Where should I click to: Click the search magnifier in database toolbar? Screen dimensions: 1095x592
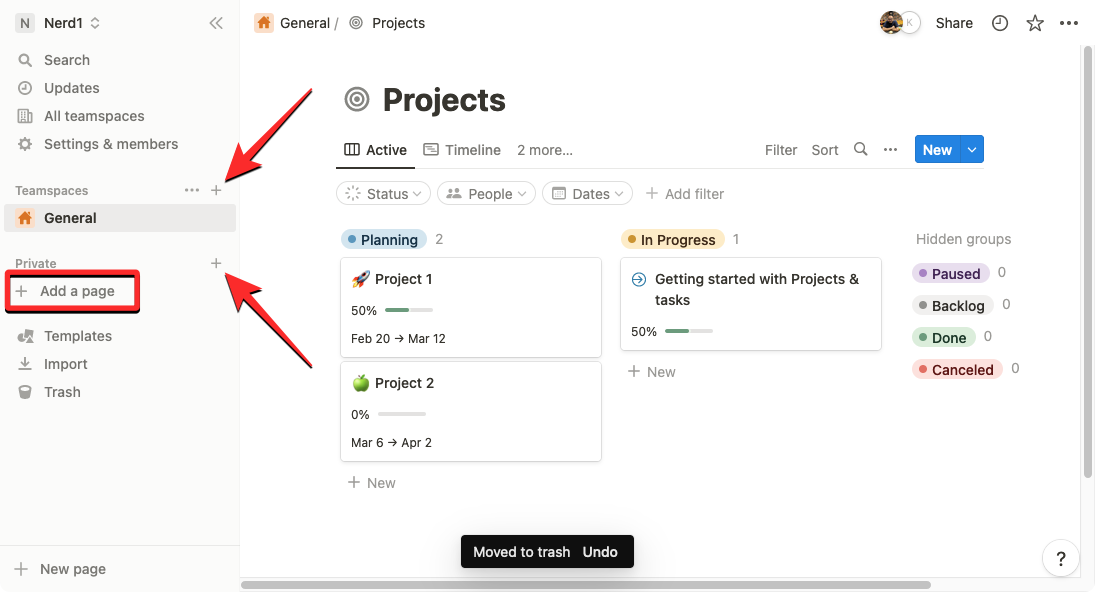coord(860,150)
